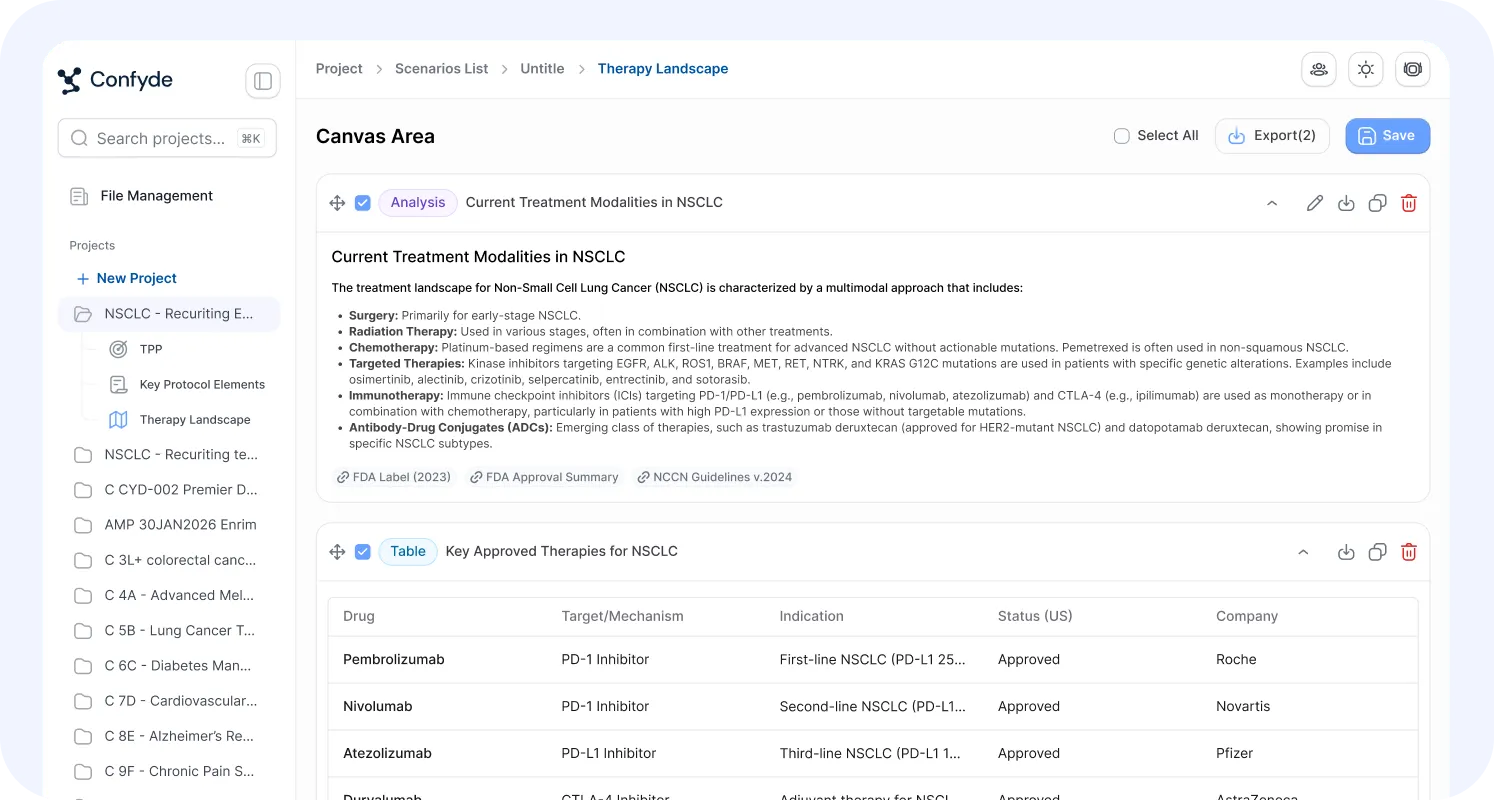Image resolution: width=1494 pixels, height=800 pixels.
Task: Click the Confyde logo
Action: (115, 80)
